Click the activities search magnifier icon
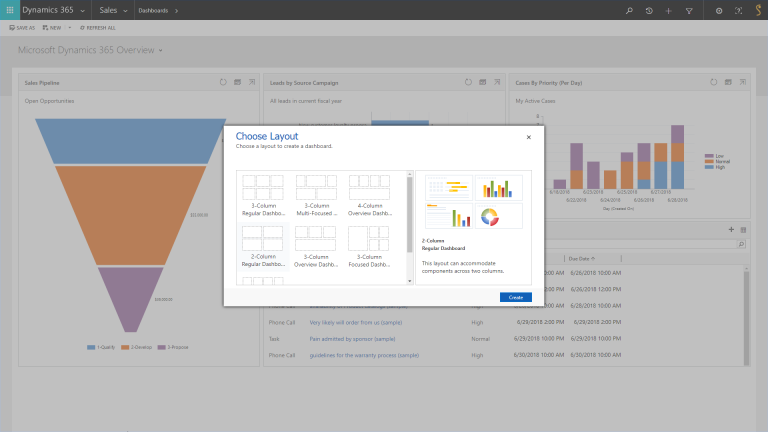This screenshot has height=432, width=768. [741, 244]
